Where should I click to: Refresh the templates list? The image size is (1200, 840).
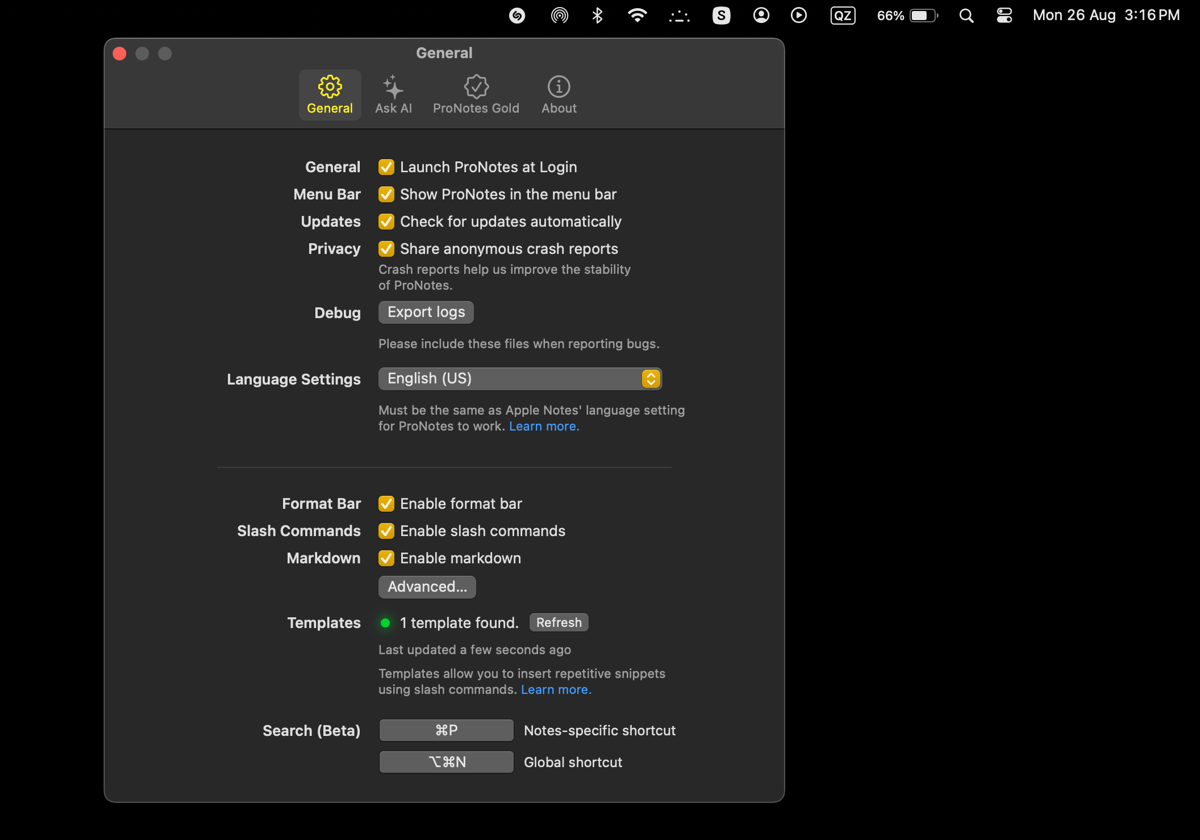(559, 622)
